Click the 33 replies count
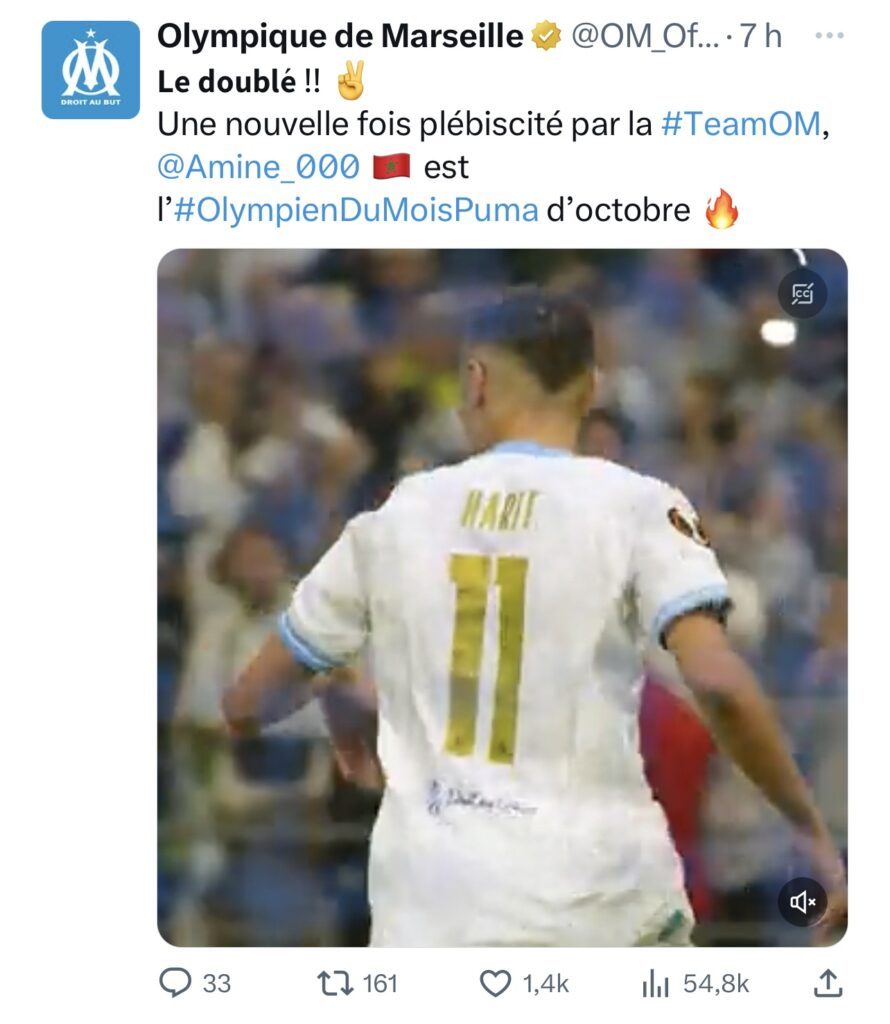890x1024 pixels. pos(217,984)
